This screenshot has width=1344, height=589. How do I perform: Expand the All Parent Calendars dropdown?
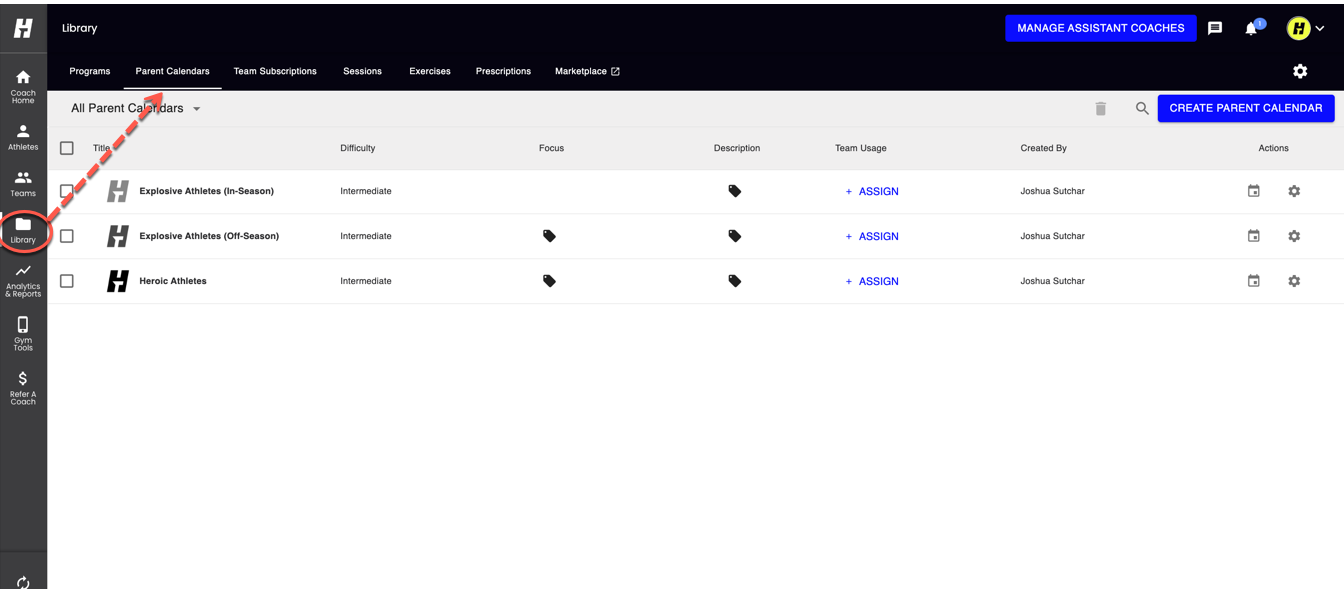136,108
